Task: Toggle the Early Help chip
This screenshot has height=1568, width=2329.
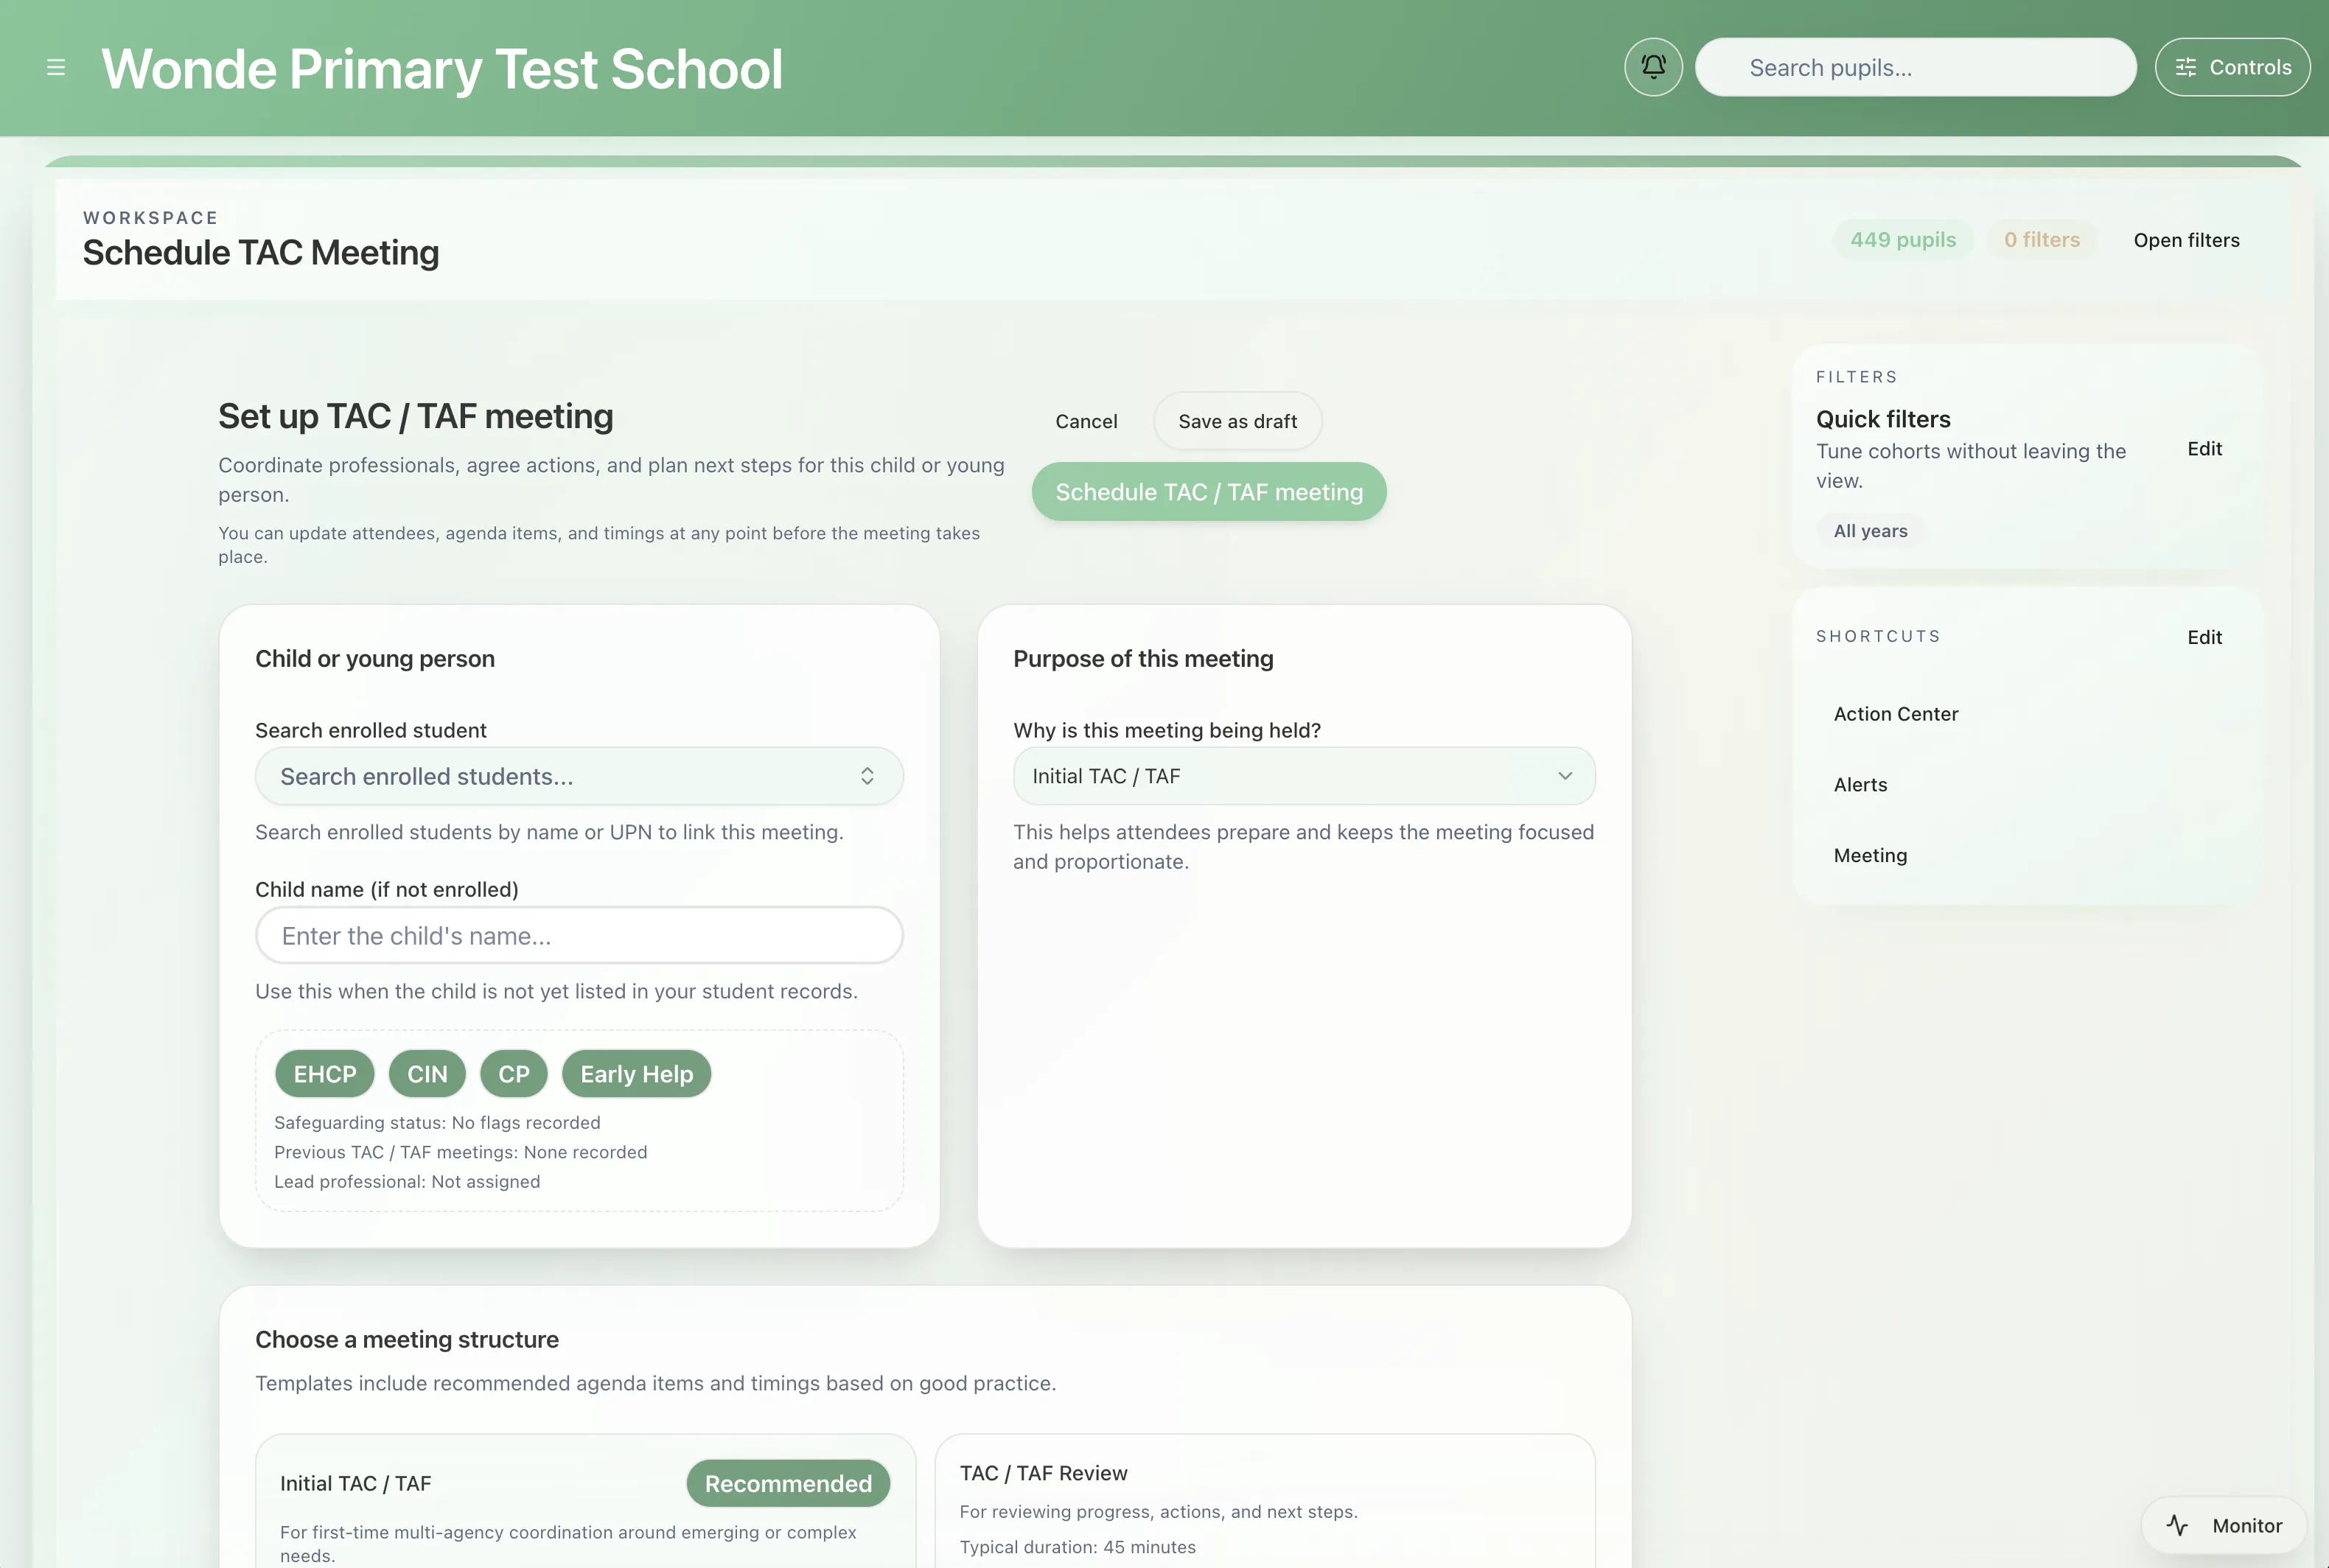Action: click(636, 1074)
